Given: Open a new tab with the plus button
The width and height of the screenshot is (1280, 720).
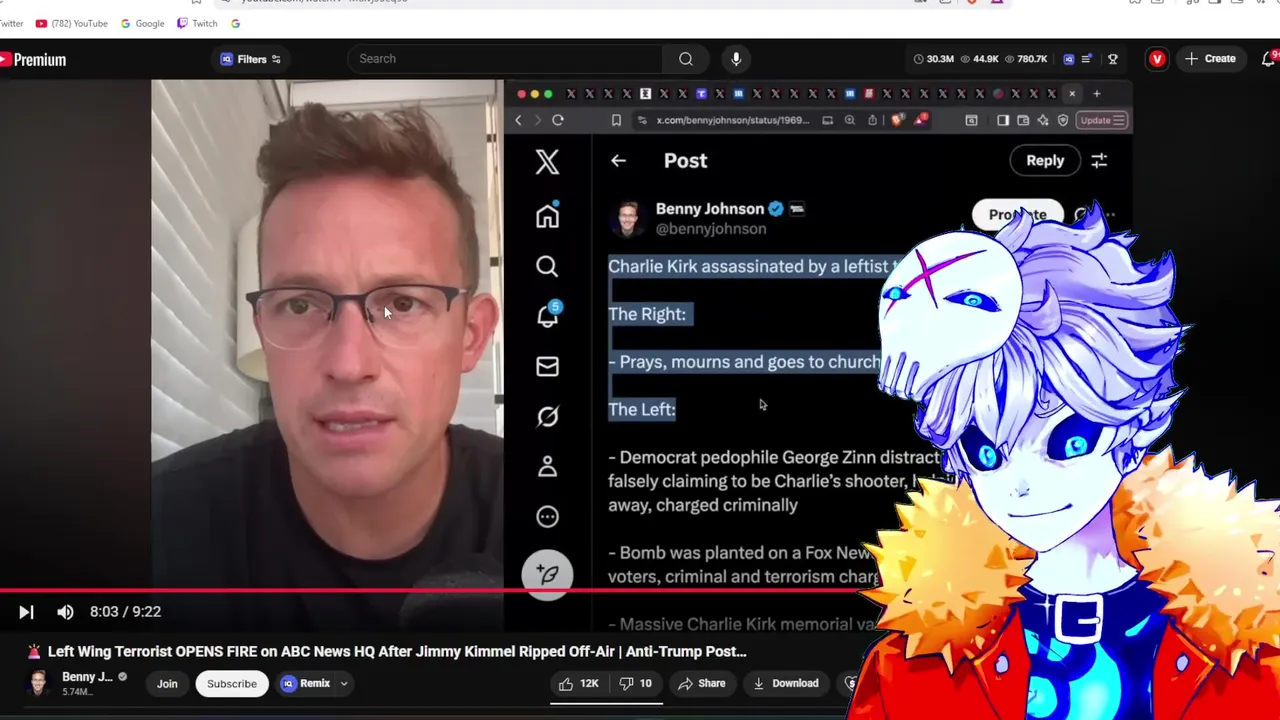Looking at the screenshot, I should click(1097, 94).
